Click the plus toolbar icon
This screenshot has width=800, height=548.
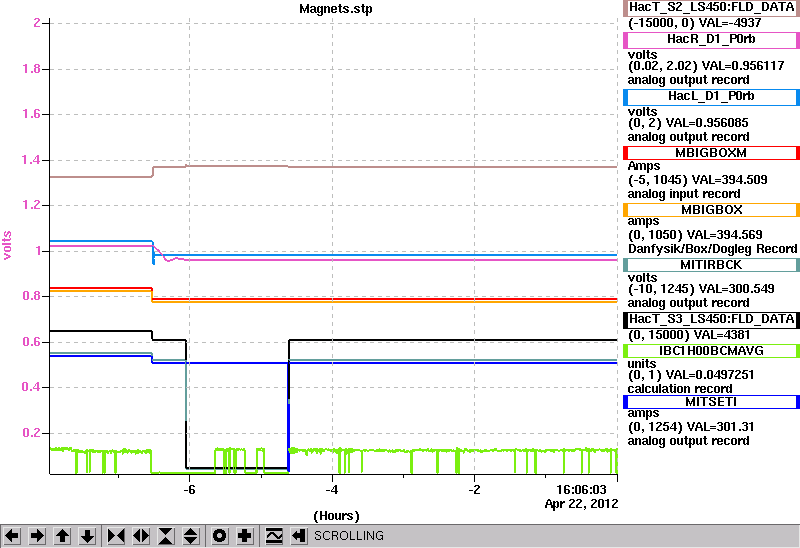[245, 536]
